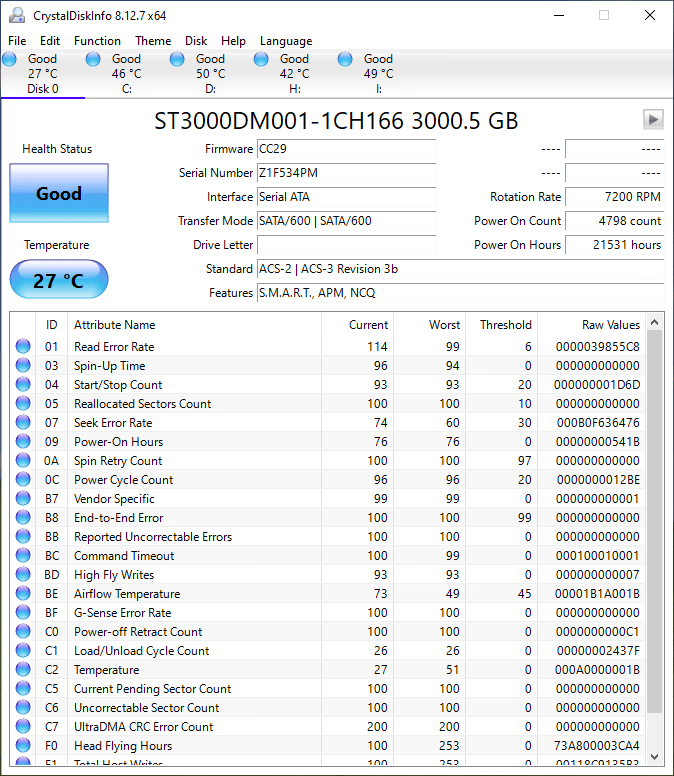Open the Help menu
Viewport: 674px width, 776px height.
[x=233, y=41]
